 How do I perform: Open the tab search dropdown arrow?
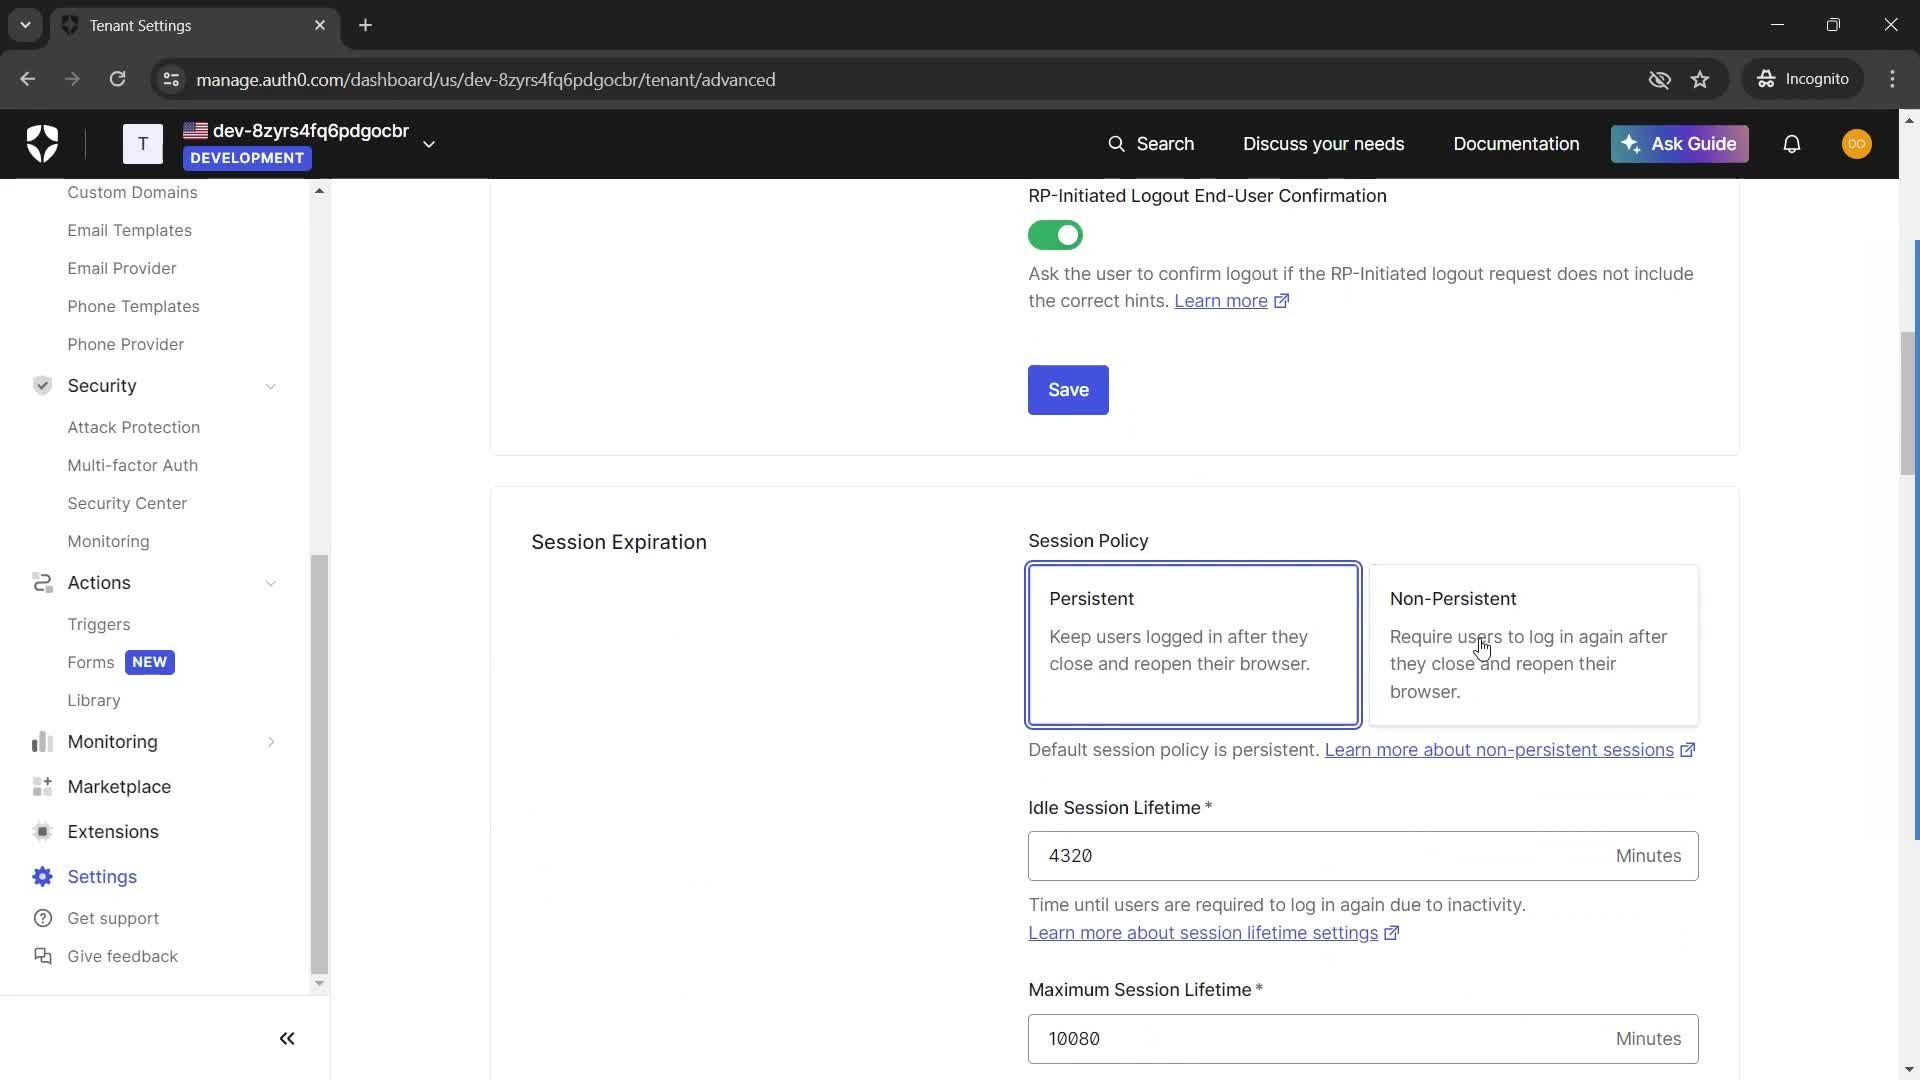point(25,25)
